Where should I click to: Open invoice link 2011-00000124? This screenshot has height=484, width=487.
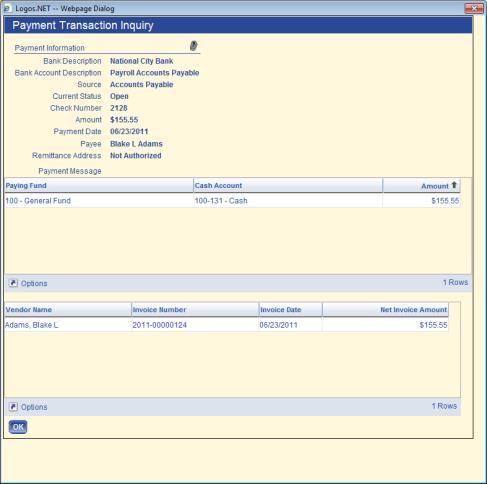[x=159, y=325]
